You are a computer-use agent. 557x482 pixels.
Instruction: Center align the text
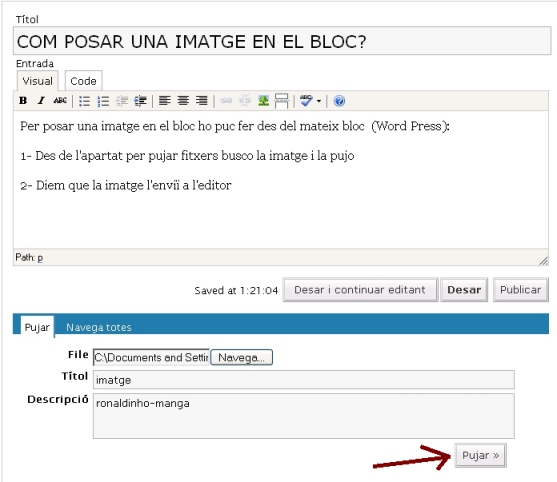pyautogui.click(x=183, y=101)
